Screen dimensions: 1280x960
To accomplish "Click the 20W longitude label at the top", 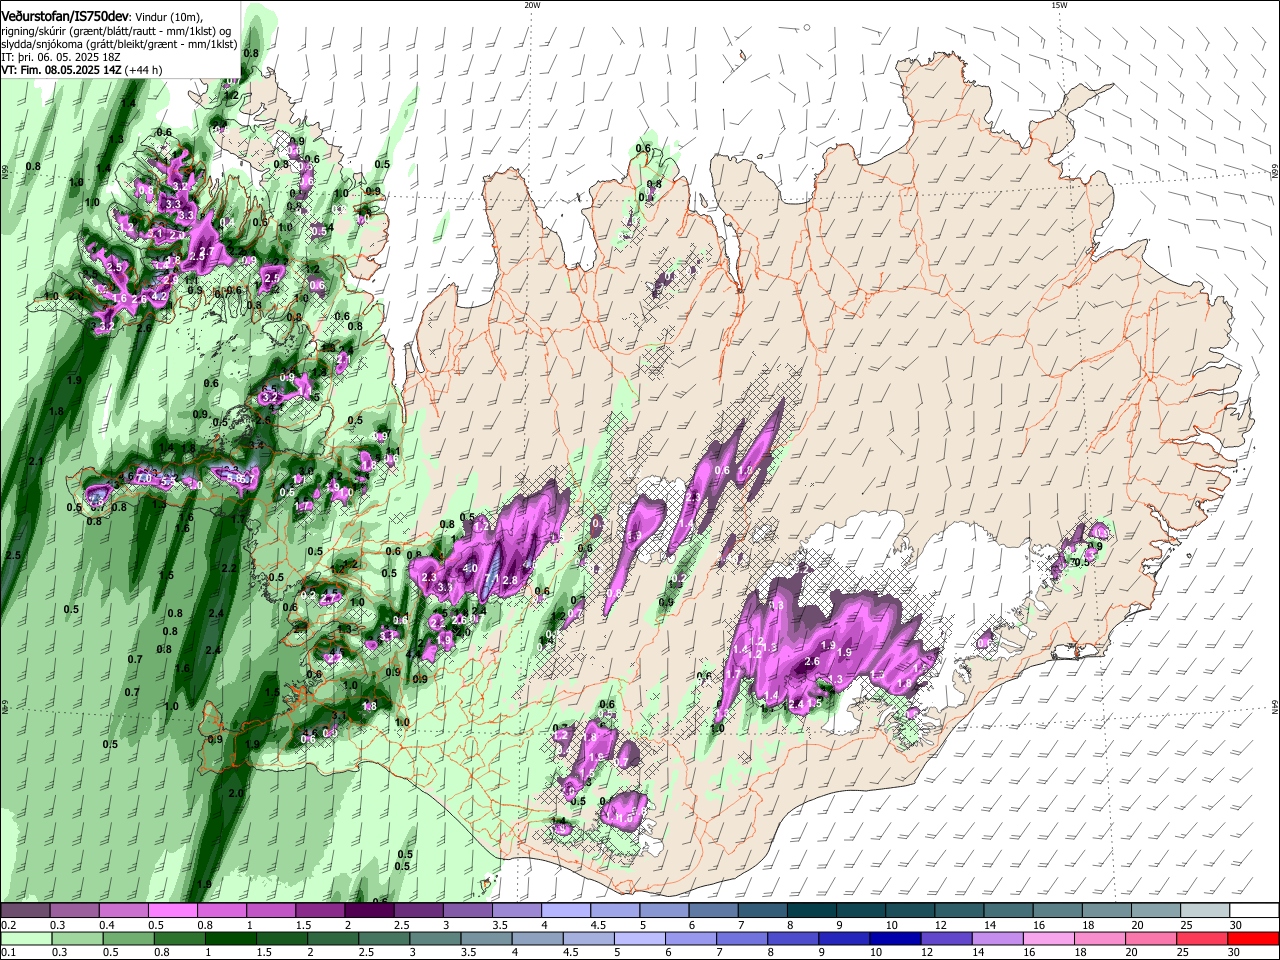I will point(532,5).
